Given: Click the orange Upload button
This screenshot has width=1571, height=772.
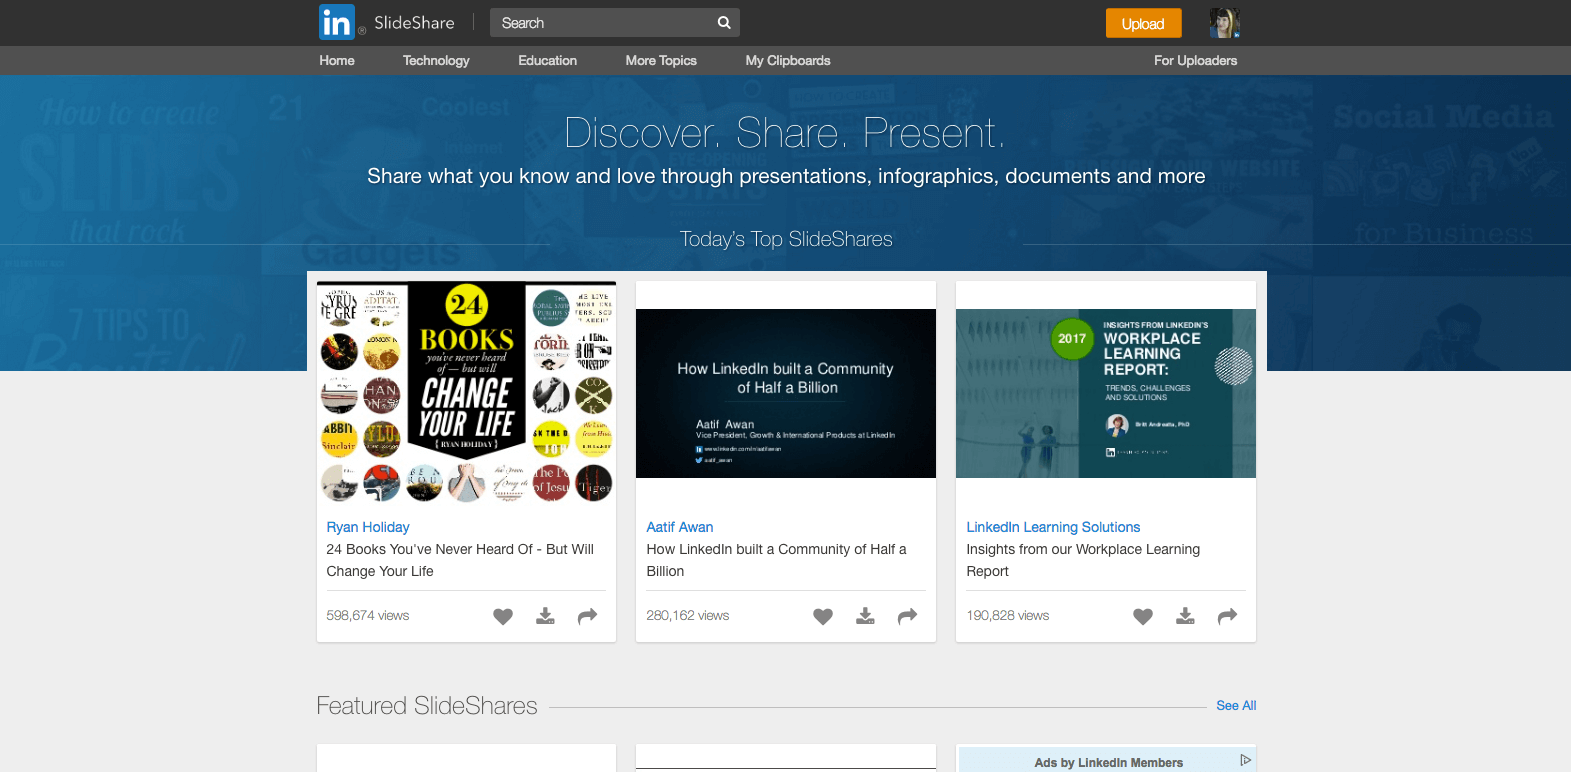Looking at the screenshot, I should point(1143,23).
